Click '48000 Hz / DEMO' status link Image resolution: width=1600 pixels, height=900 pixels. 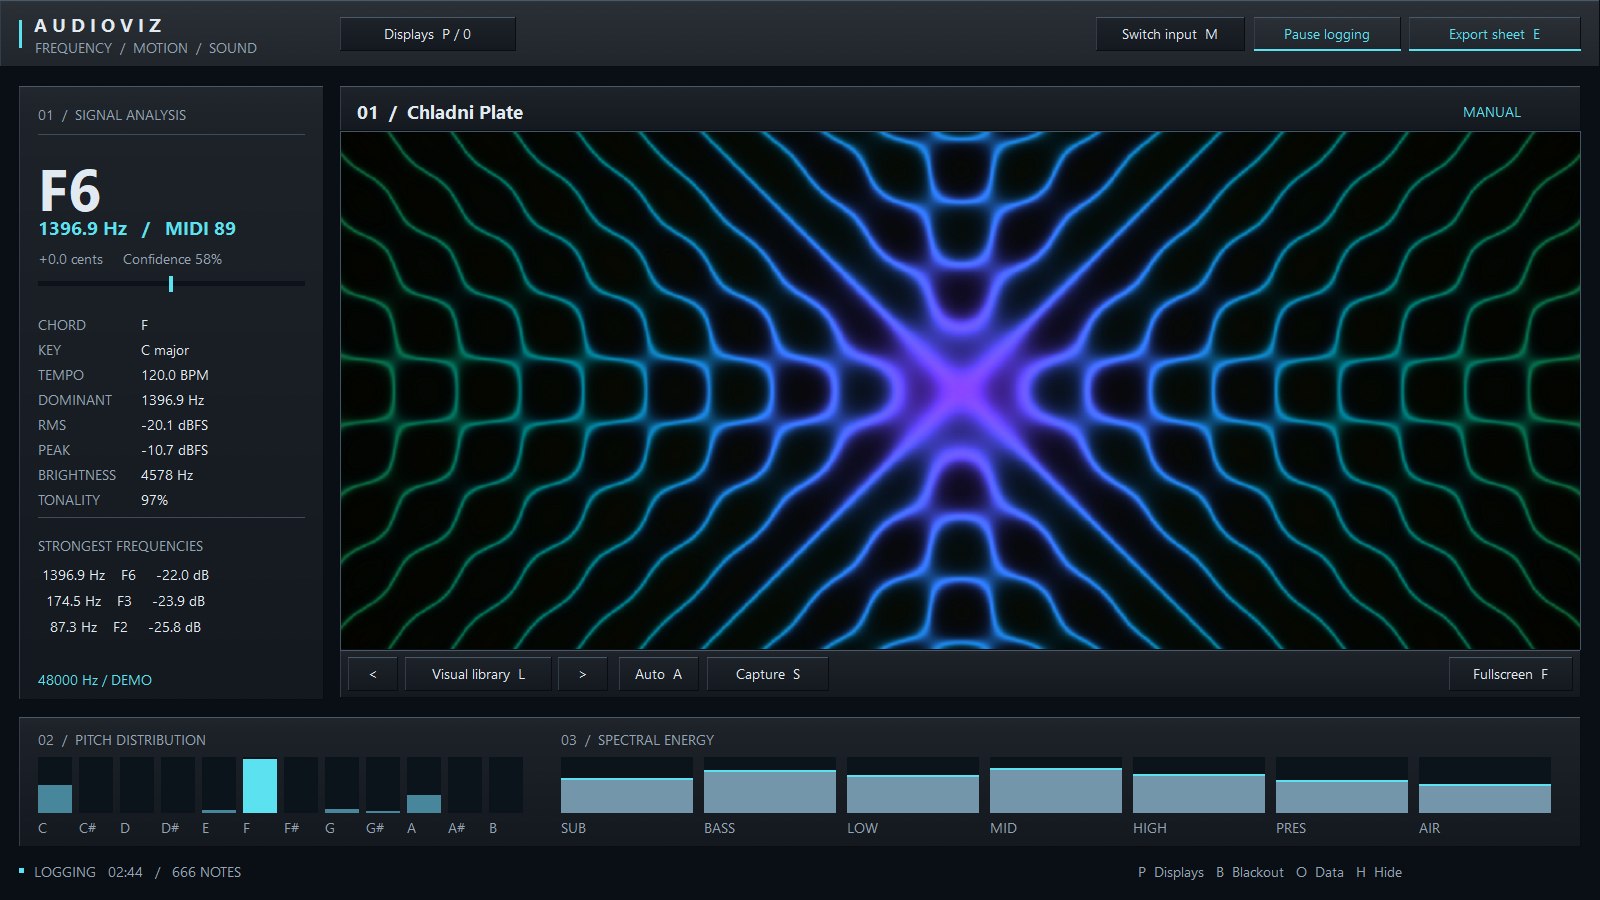95,680
